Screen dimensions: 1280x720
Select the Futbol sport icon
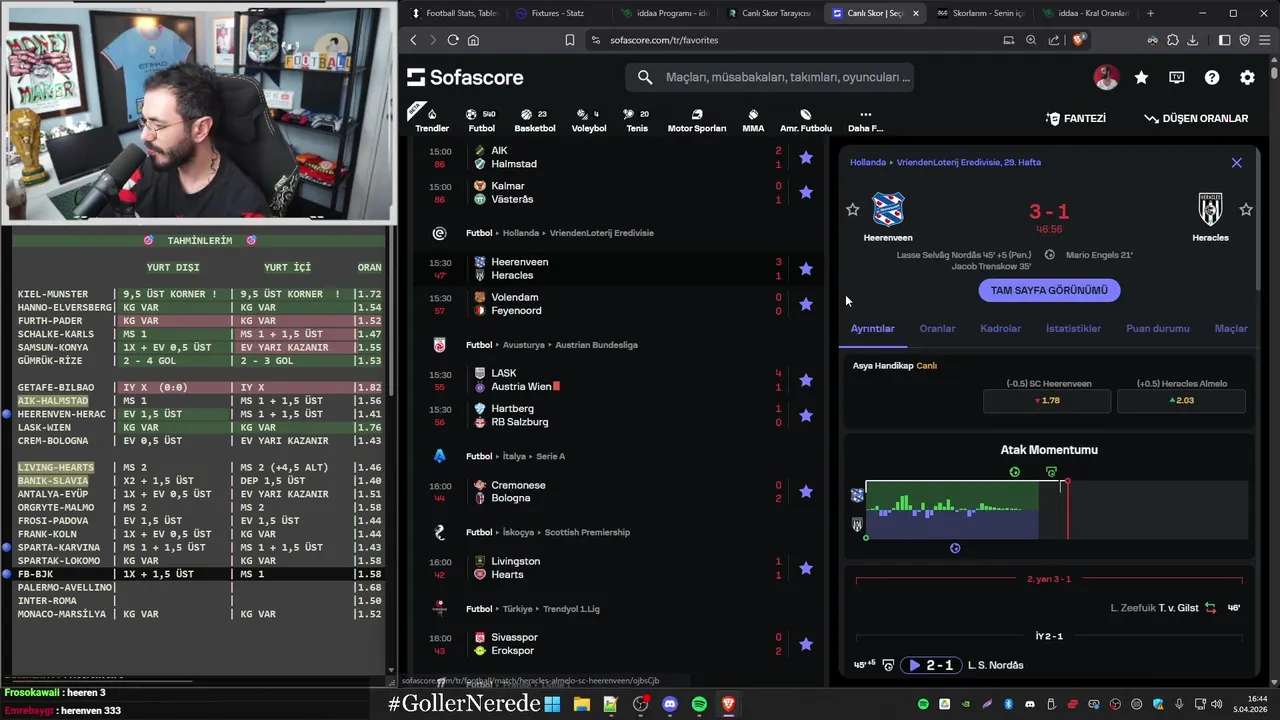[472, 114]
